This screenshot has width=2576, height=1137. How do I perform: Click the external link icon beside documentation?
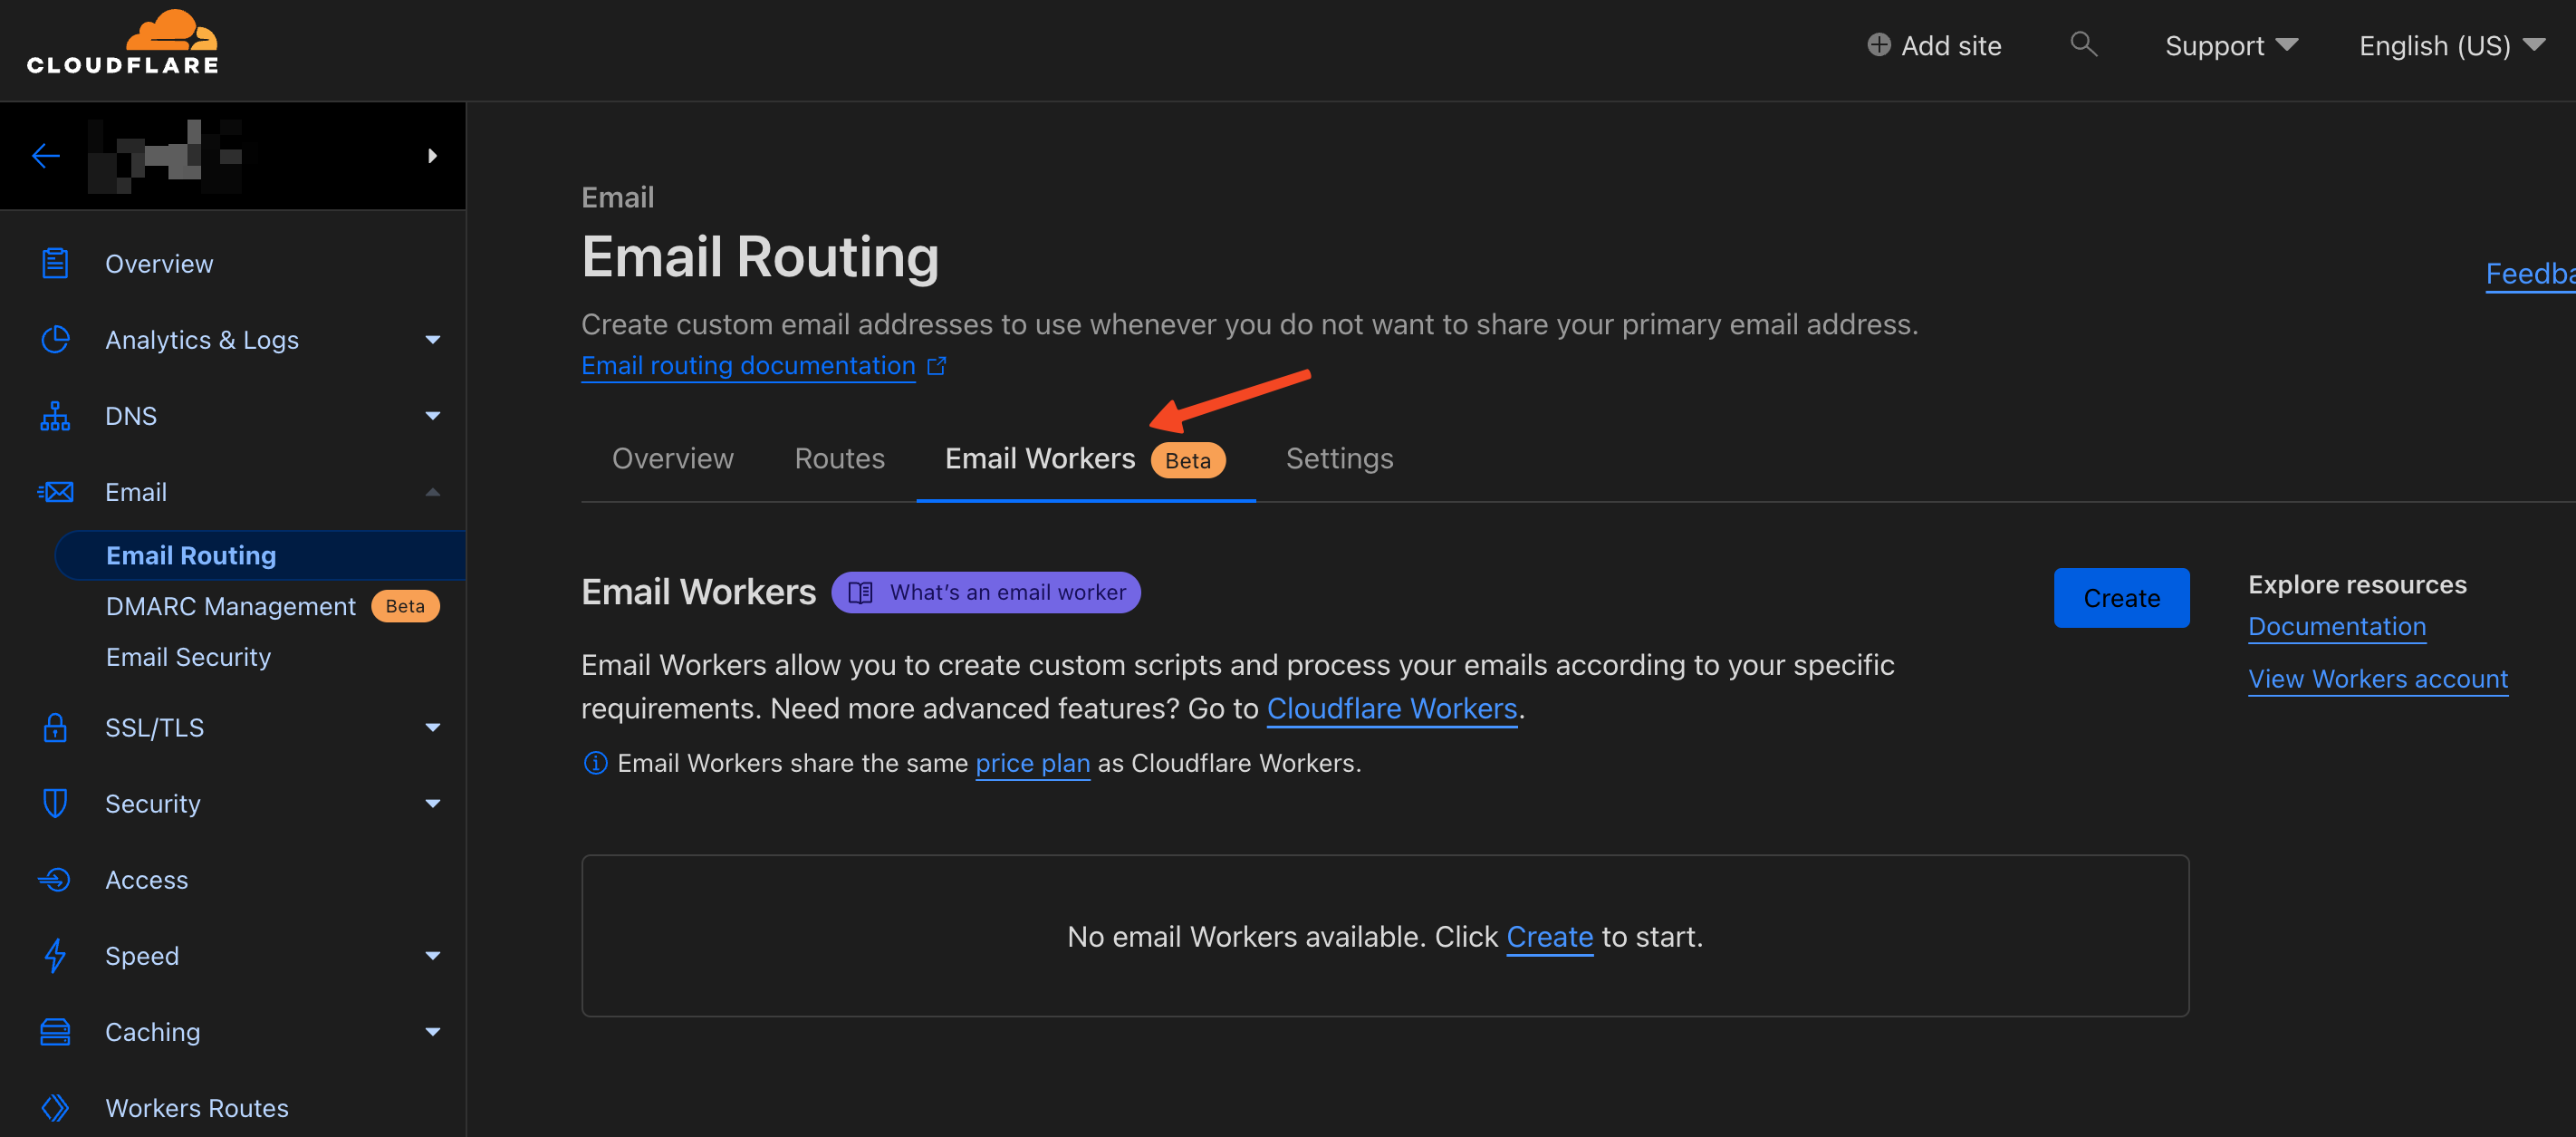pos(936,366)
